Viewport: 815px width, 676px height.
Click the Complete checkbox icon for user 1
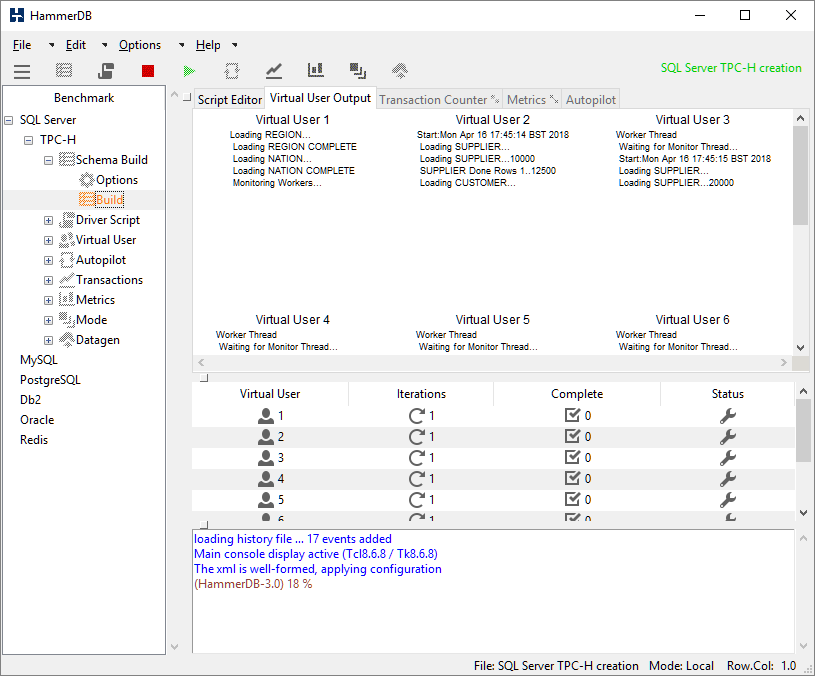[x=572, y=415]
